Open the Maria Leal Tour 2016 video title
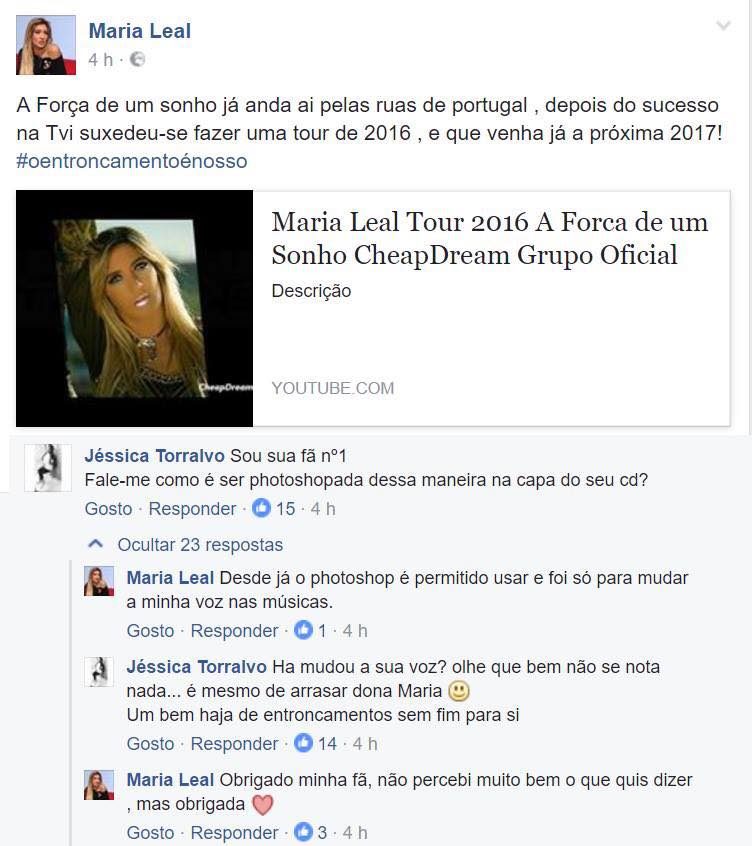 tap(489, 238)
